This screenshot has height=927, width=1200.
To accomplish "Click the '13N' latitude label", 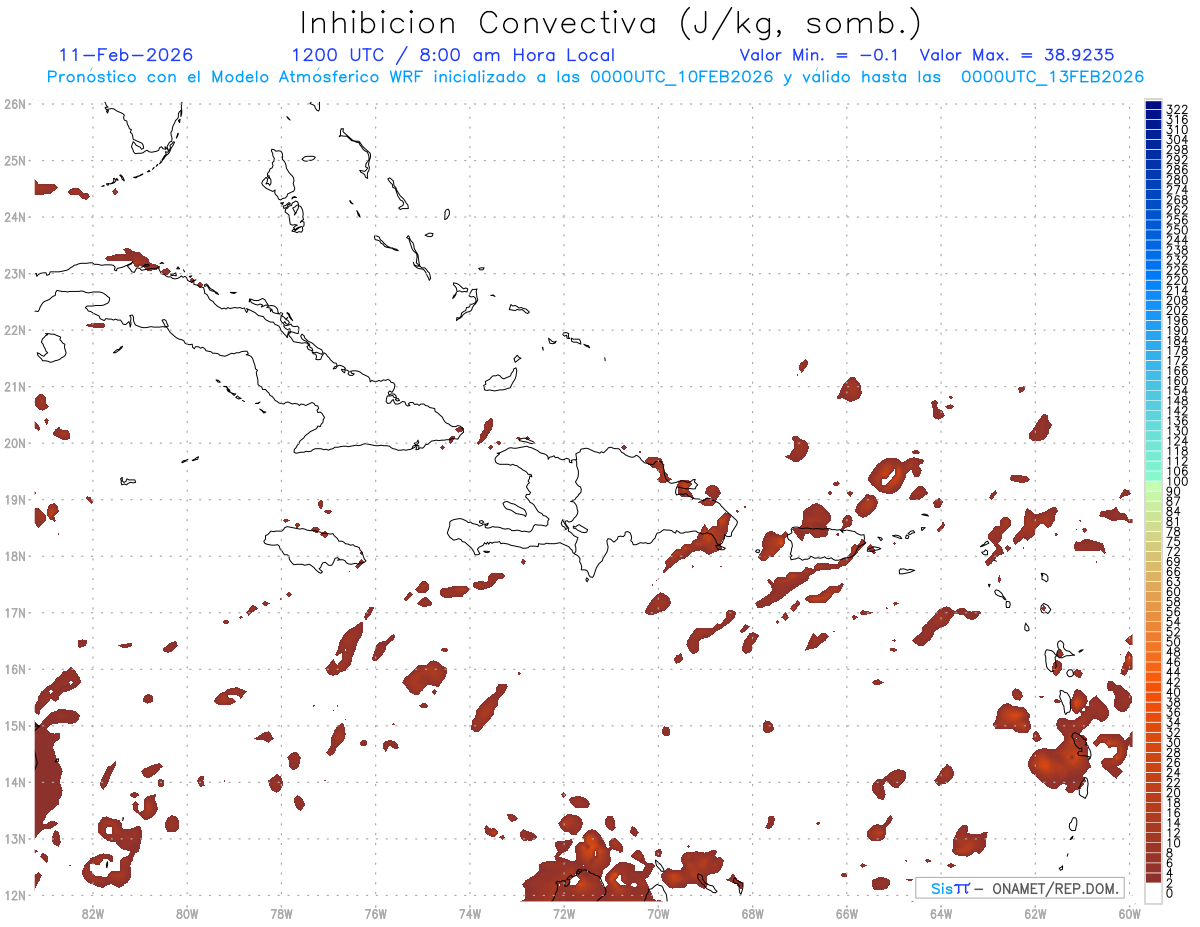I will click(14, 838).
